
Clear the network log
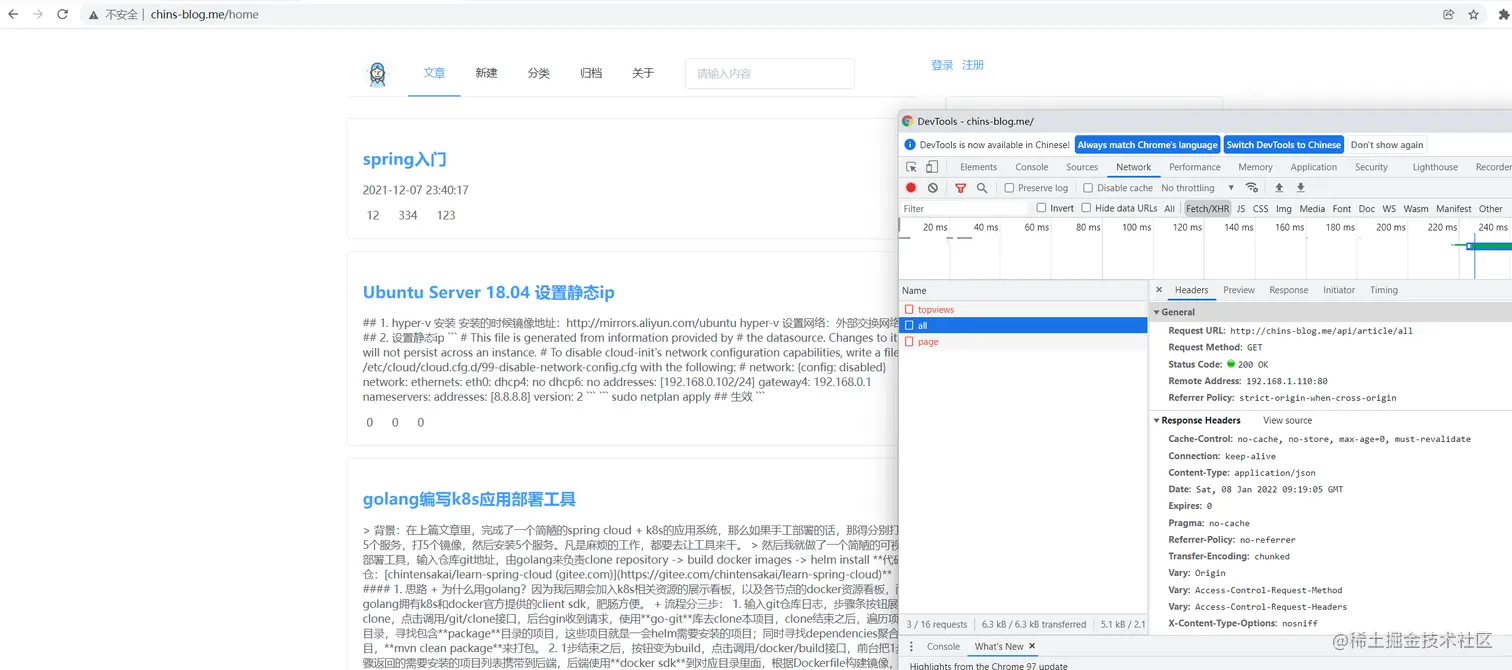pos(933,188)
